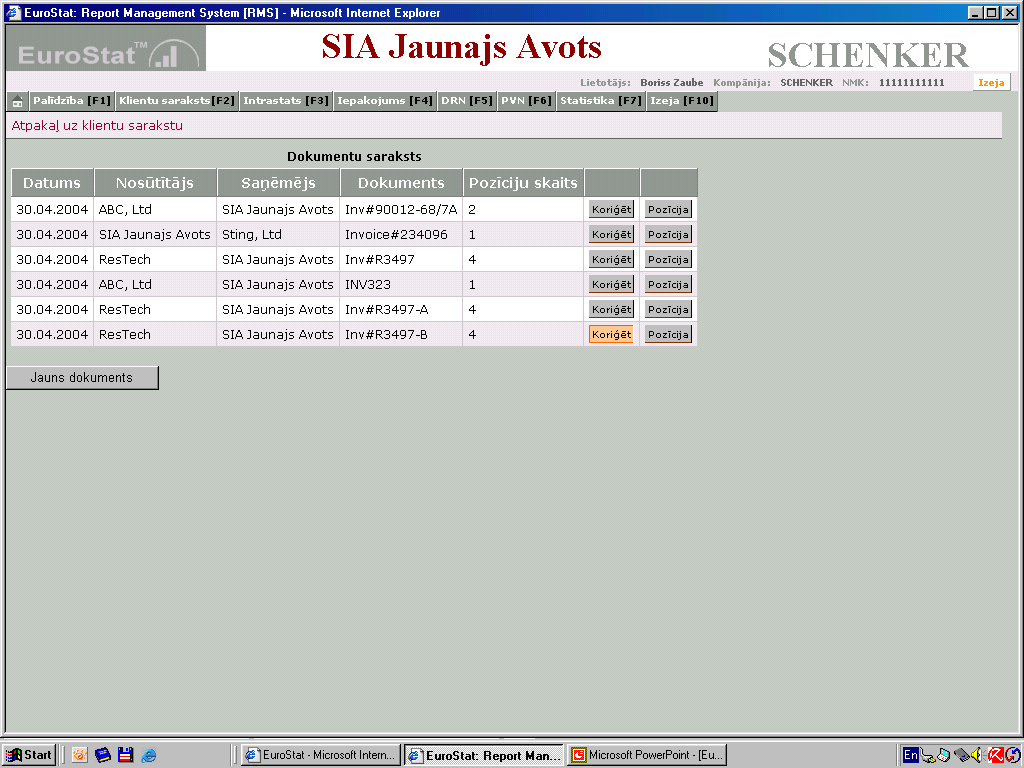Click the volume speaker tray icon
1024x768 pixels.
point(976,756)
